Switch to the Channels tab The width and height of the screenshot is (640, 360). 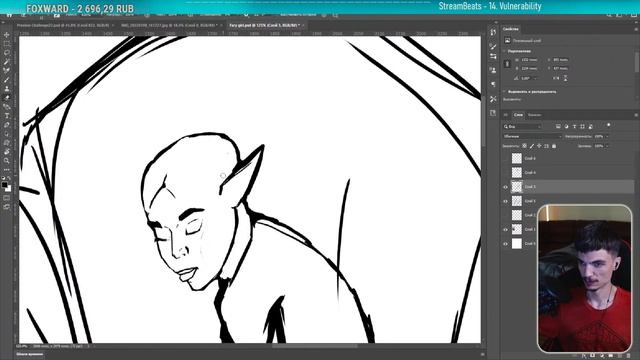[534, 115]
